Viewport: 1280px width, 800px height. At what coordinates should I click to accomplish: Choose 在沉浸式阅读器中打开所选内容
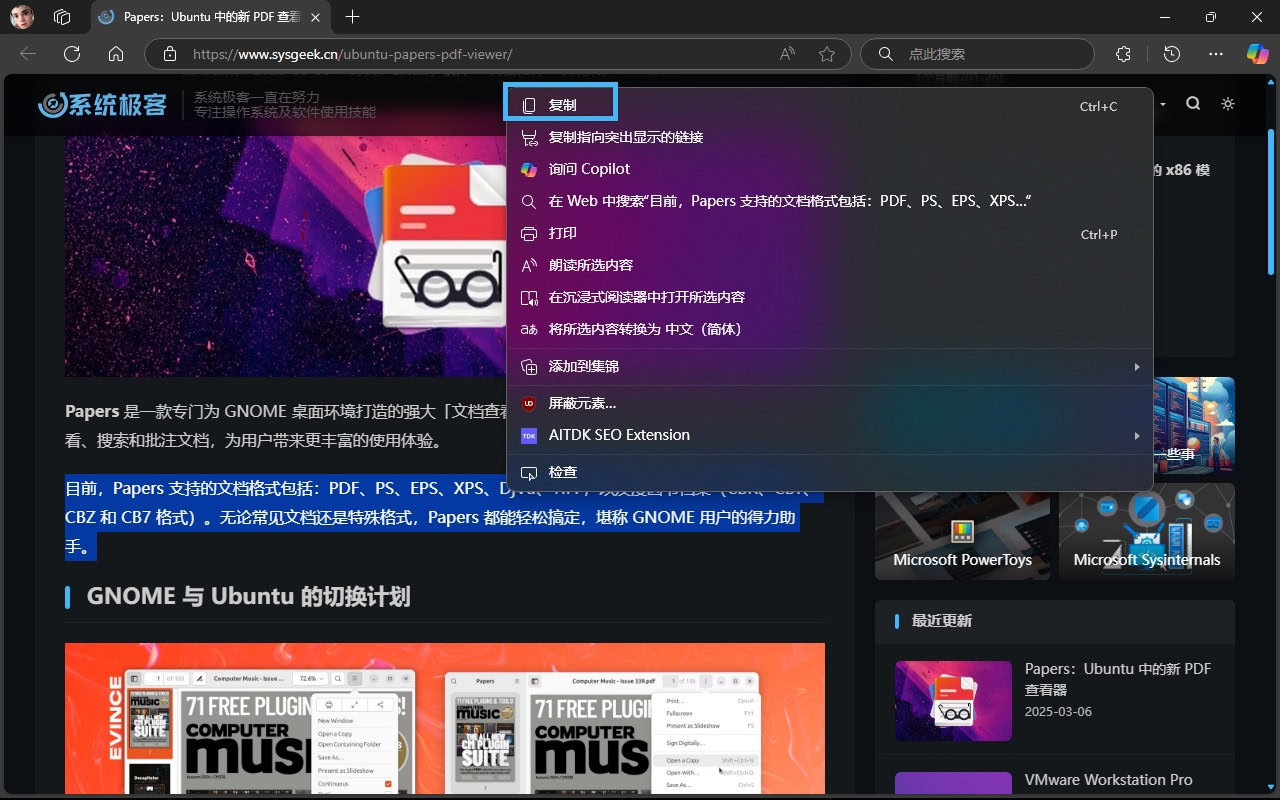pyautogui.click(x=830, y=297)
